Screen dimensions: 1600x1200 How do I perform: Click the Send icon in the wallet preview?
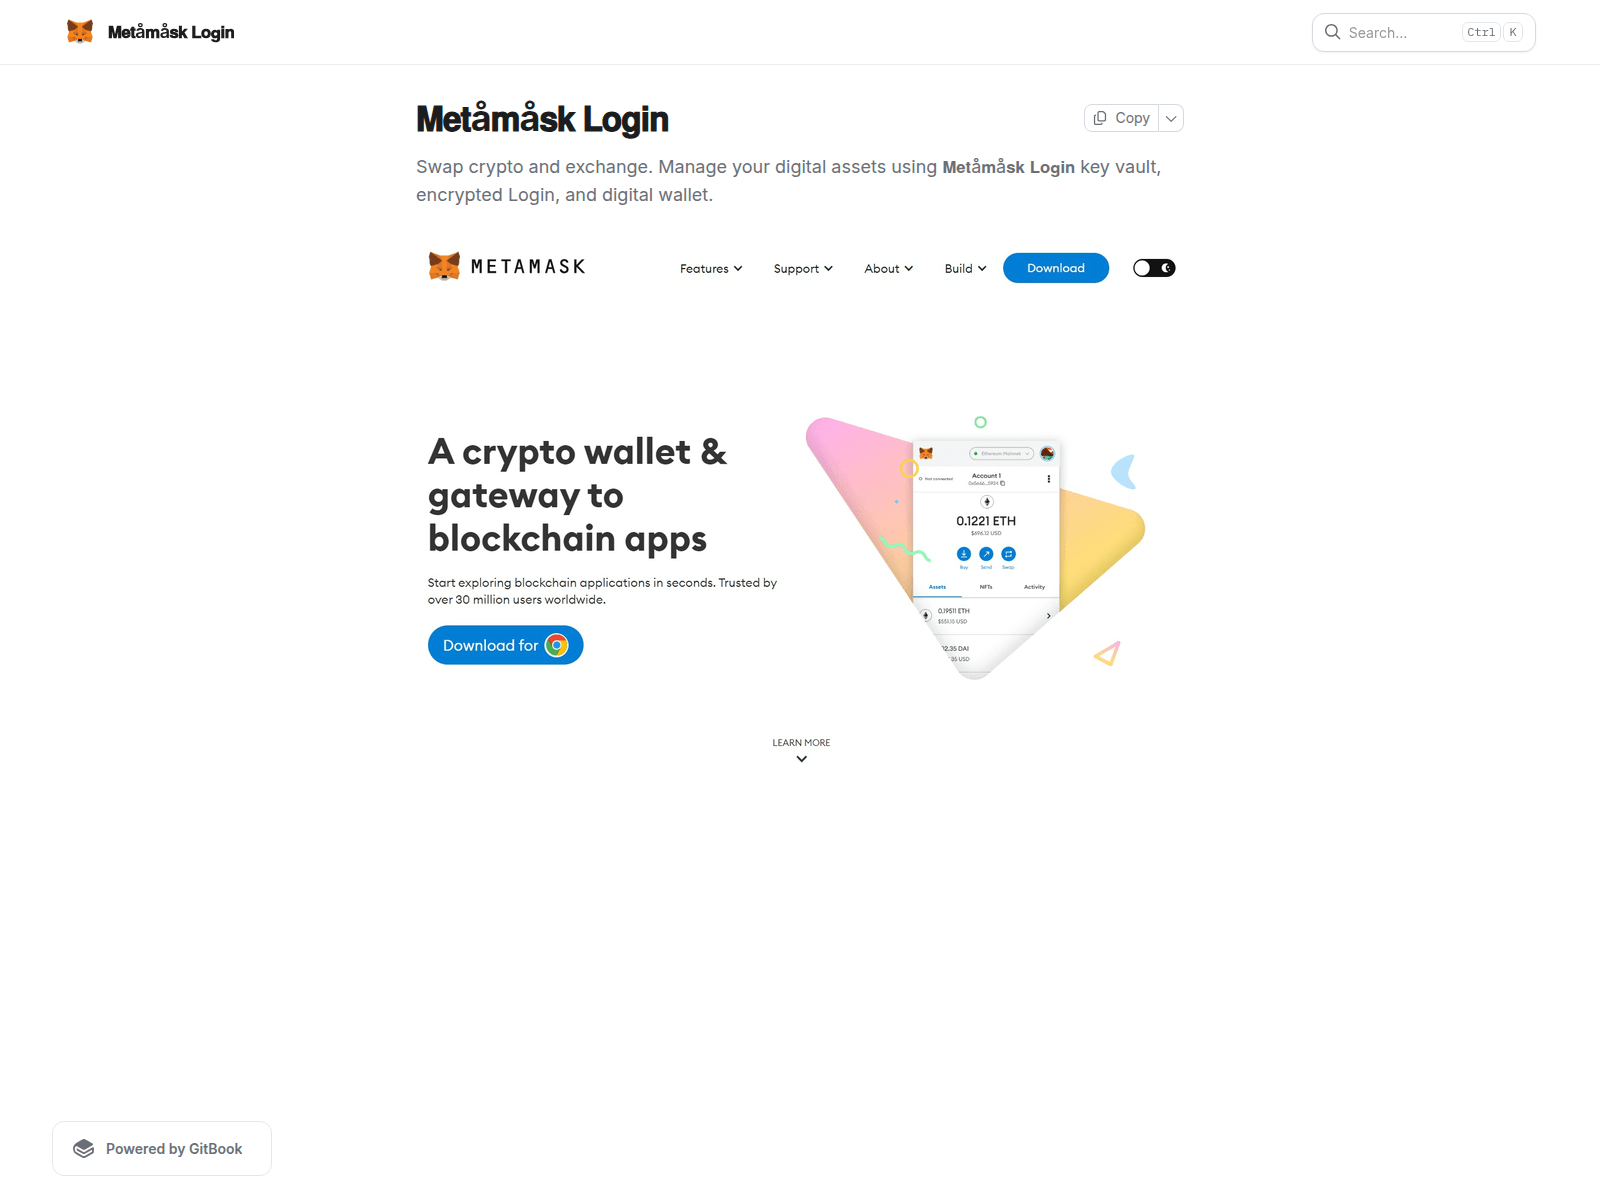tap(986, 555)
